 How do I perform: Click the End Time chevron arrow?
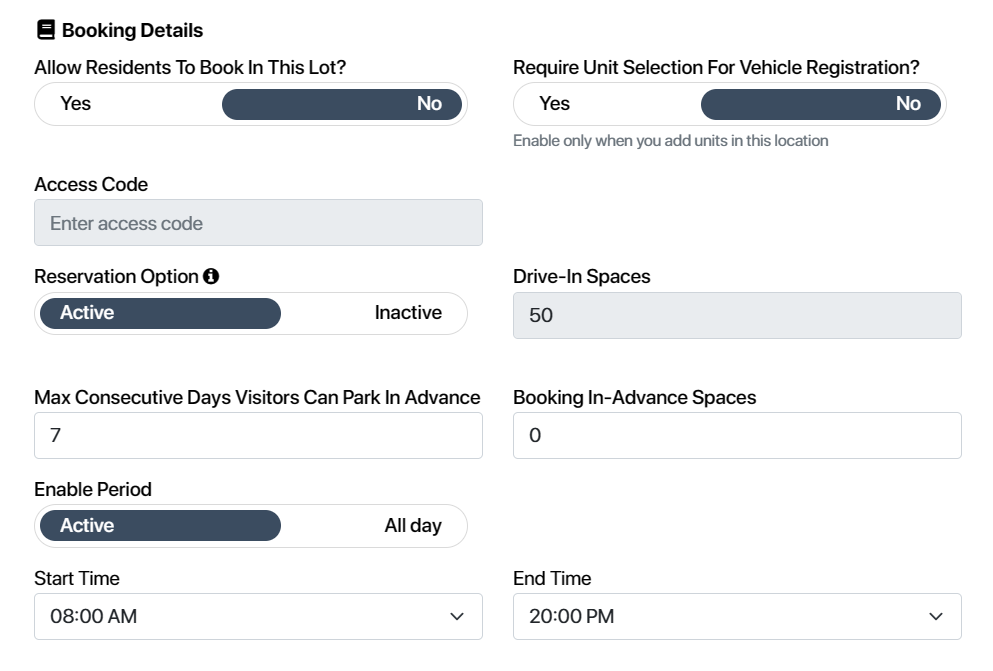936,617
